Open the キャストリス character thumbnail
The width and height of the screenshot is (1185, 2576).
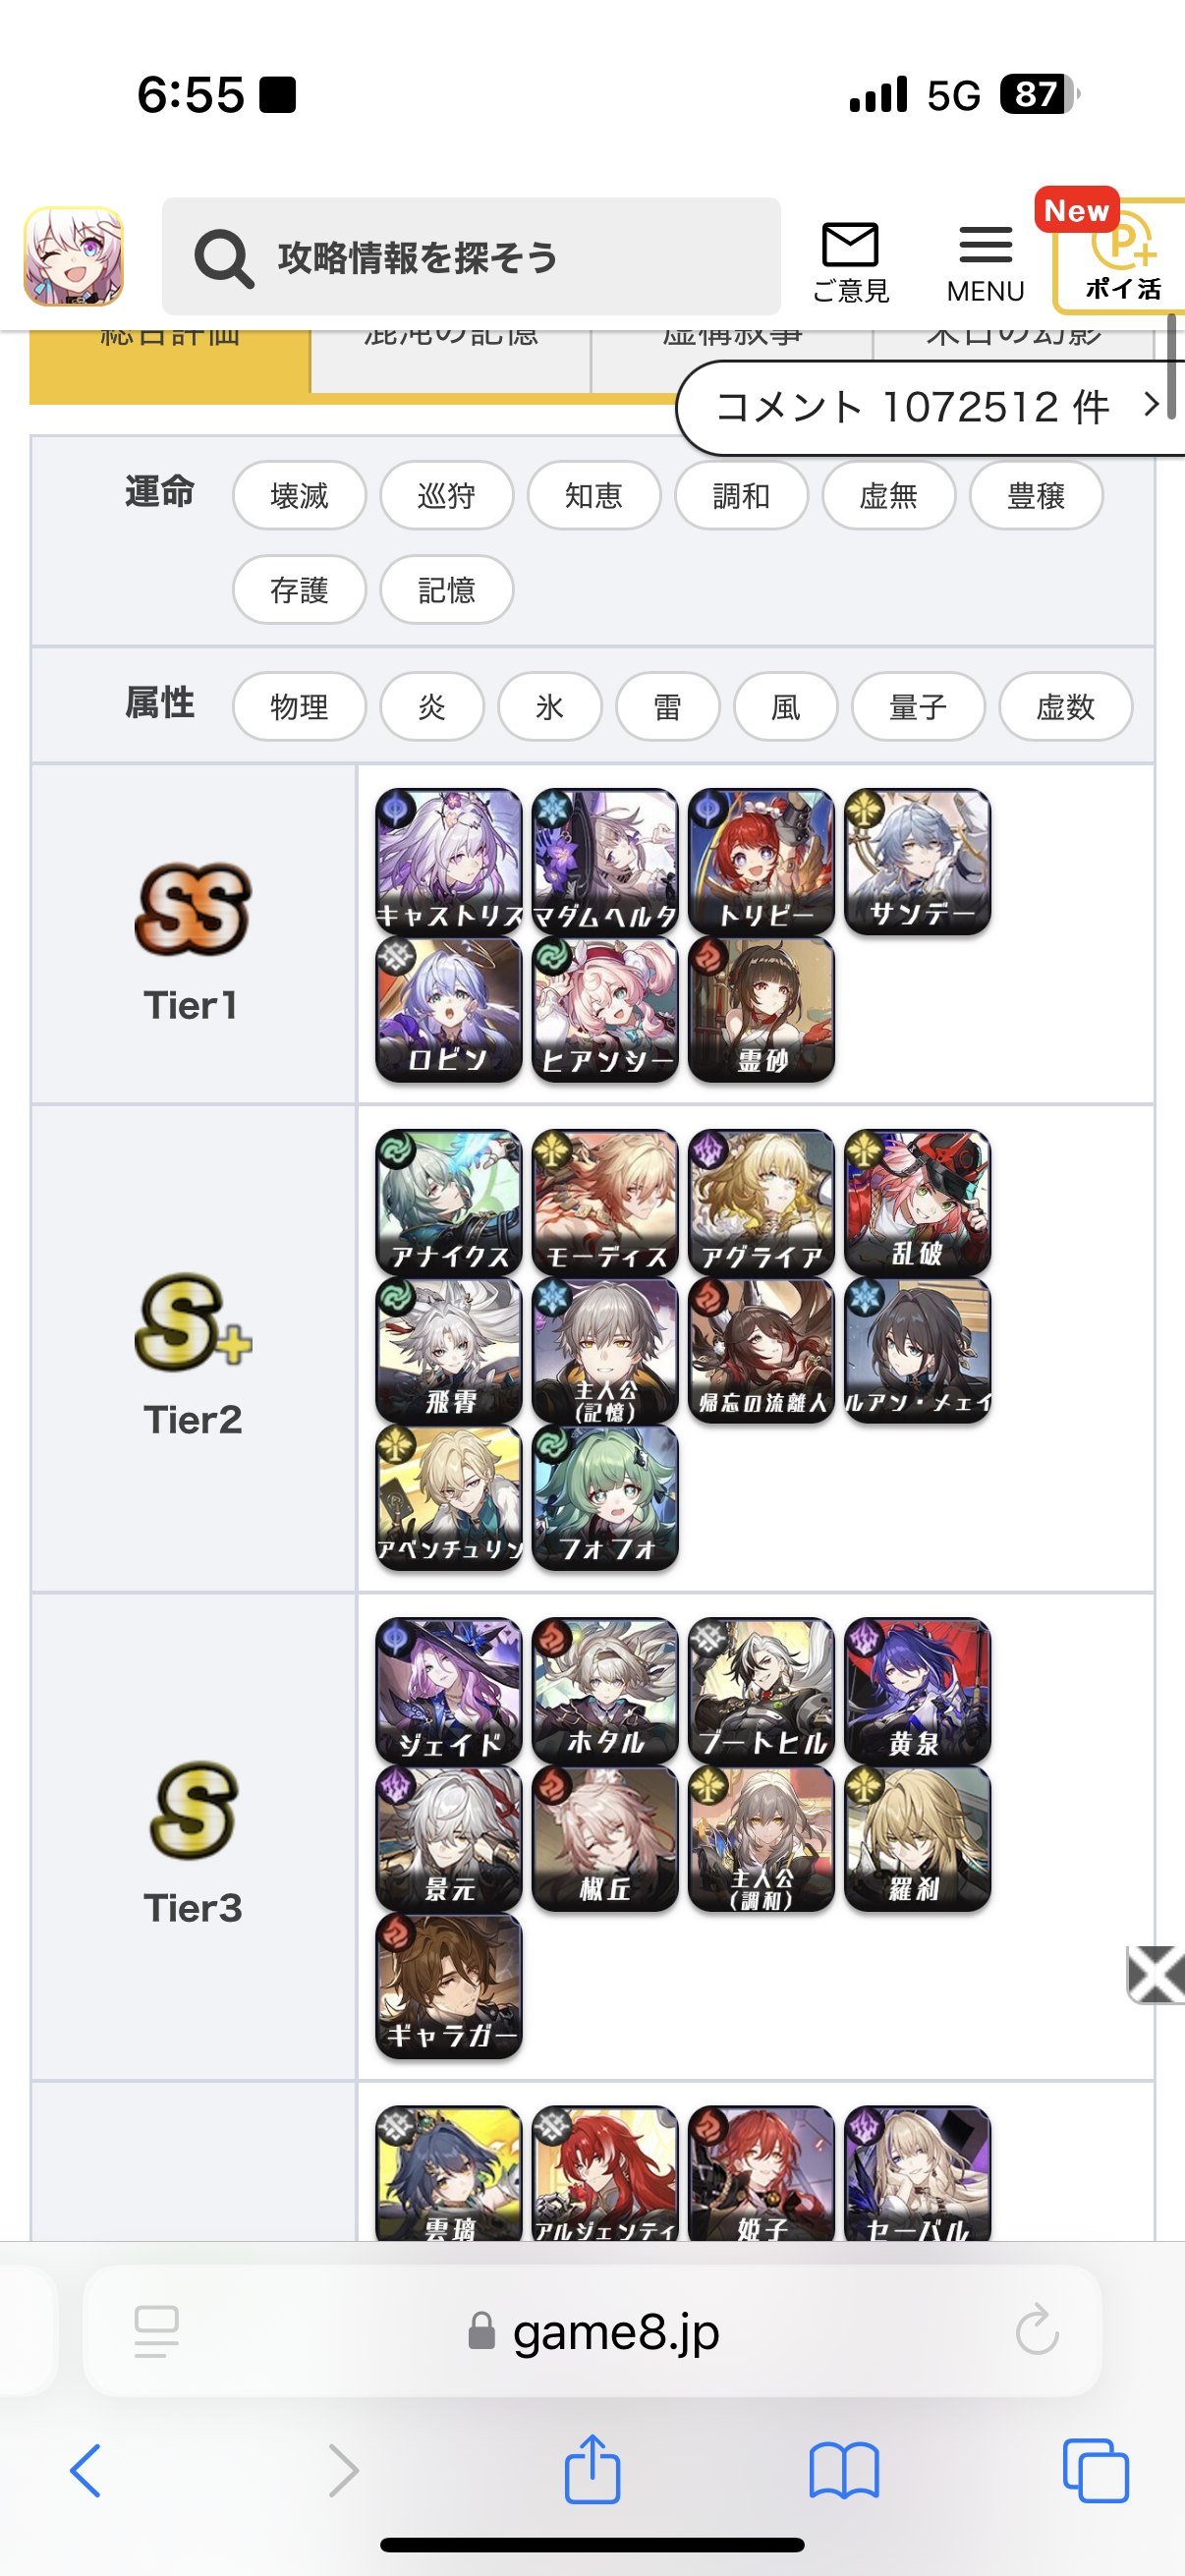(449, 862)
